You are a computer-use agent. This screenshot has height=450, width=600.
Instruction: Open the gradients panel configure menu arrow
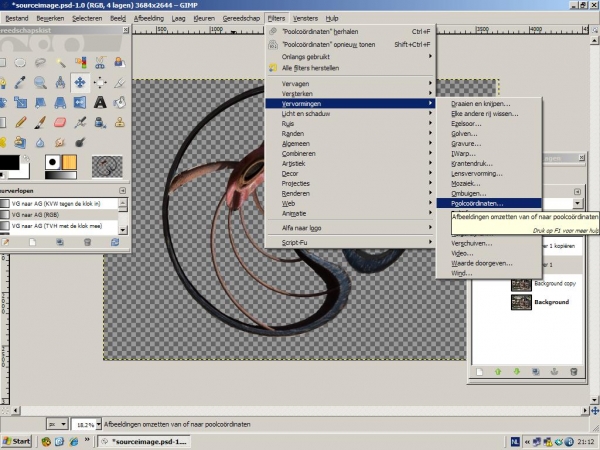coord(122,190)
